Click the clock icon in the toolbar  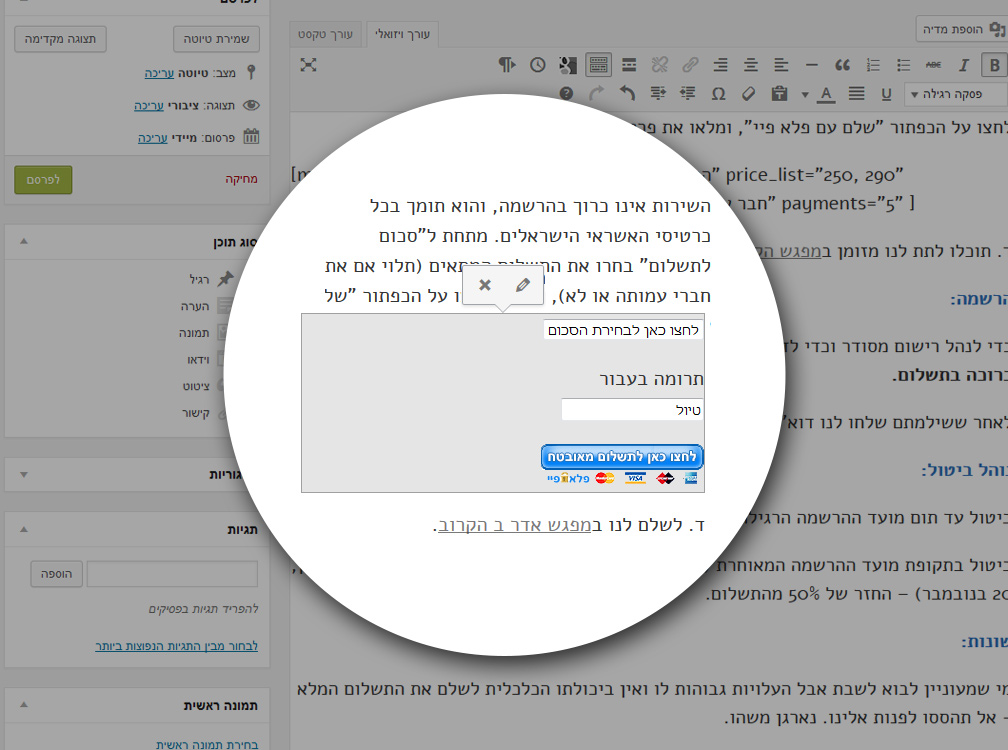pos(537,65)
